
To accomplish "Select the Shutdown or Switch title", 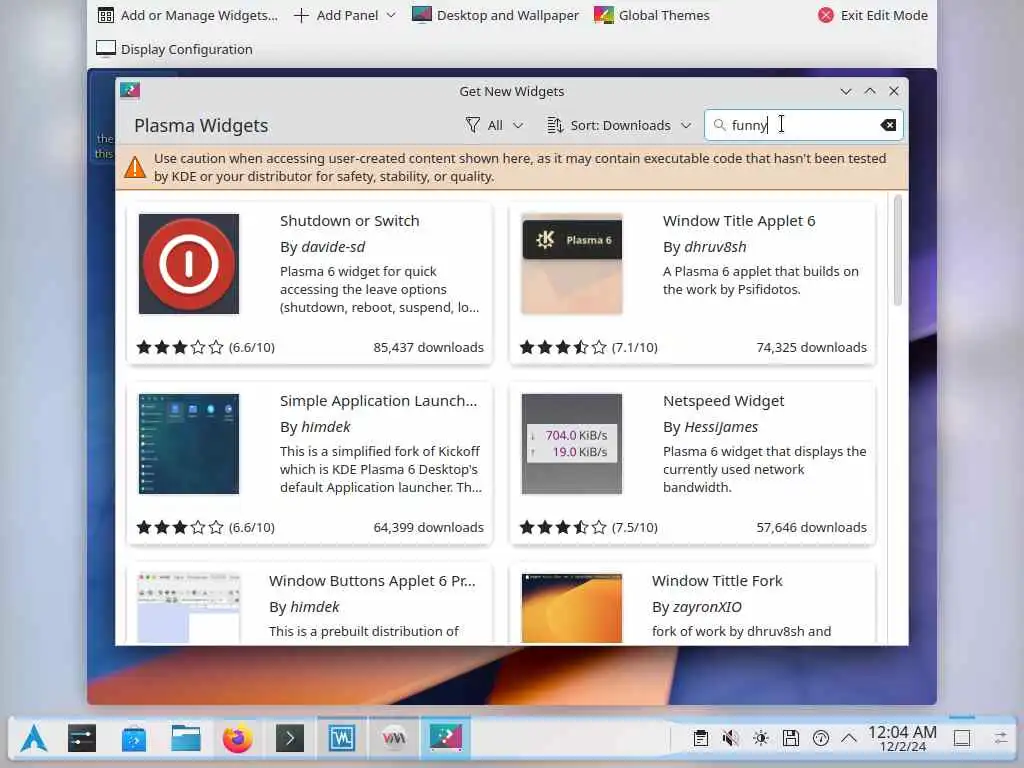I will click(x=349, y=221).
